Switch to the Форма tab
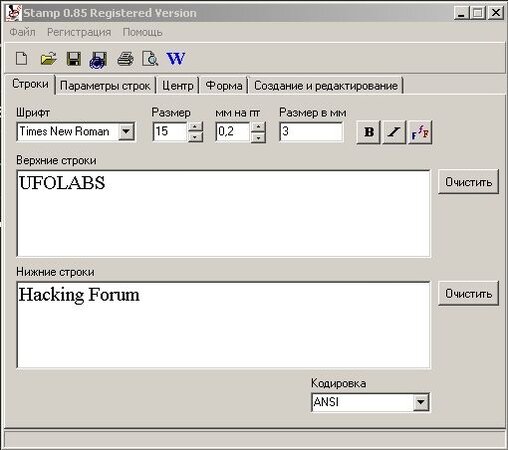Screen dimensions: 508x450 [224, 86]
